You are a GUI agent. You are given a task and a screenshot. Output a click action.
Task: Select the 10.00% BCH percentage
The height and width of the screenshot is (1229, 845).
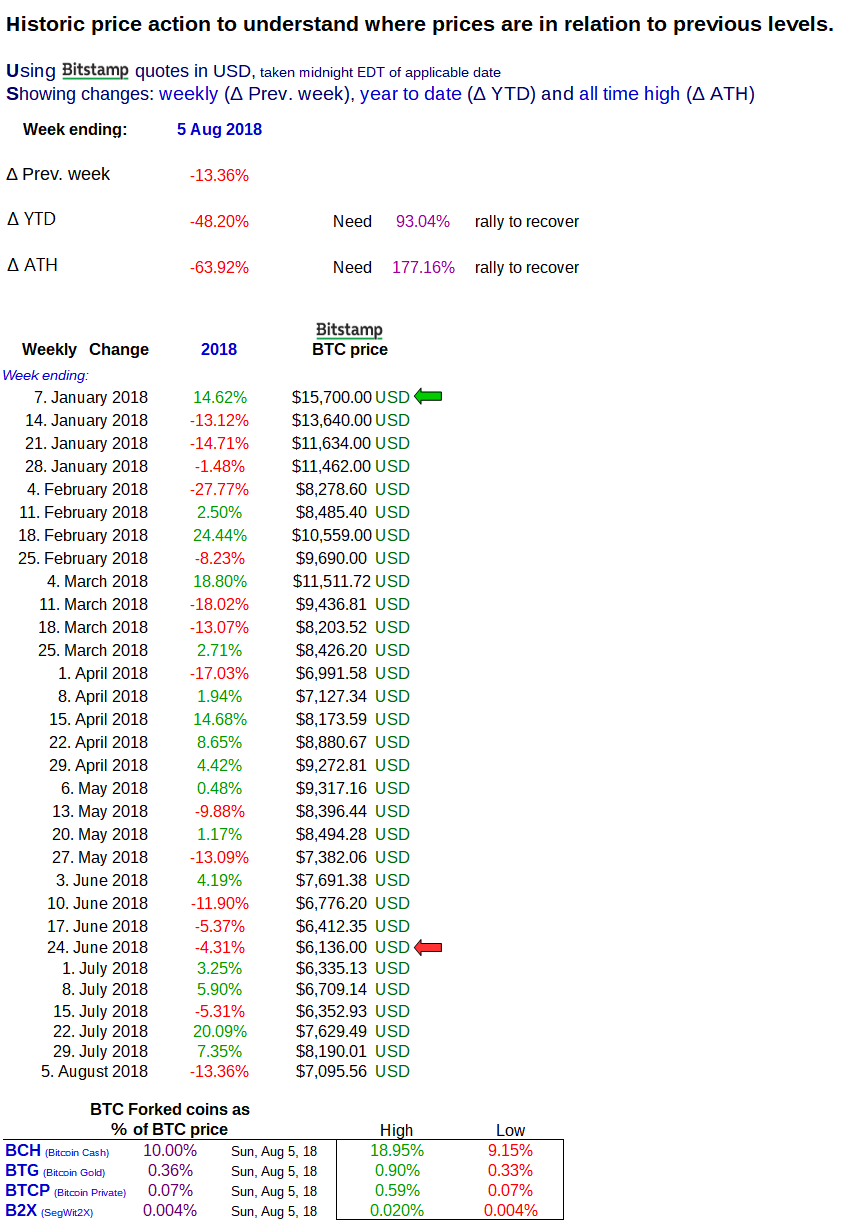tap(170, 1151)
